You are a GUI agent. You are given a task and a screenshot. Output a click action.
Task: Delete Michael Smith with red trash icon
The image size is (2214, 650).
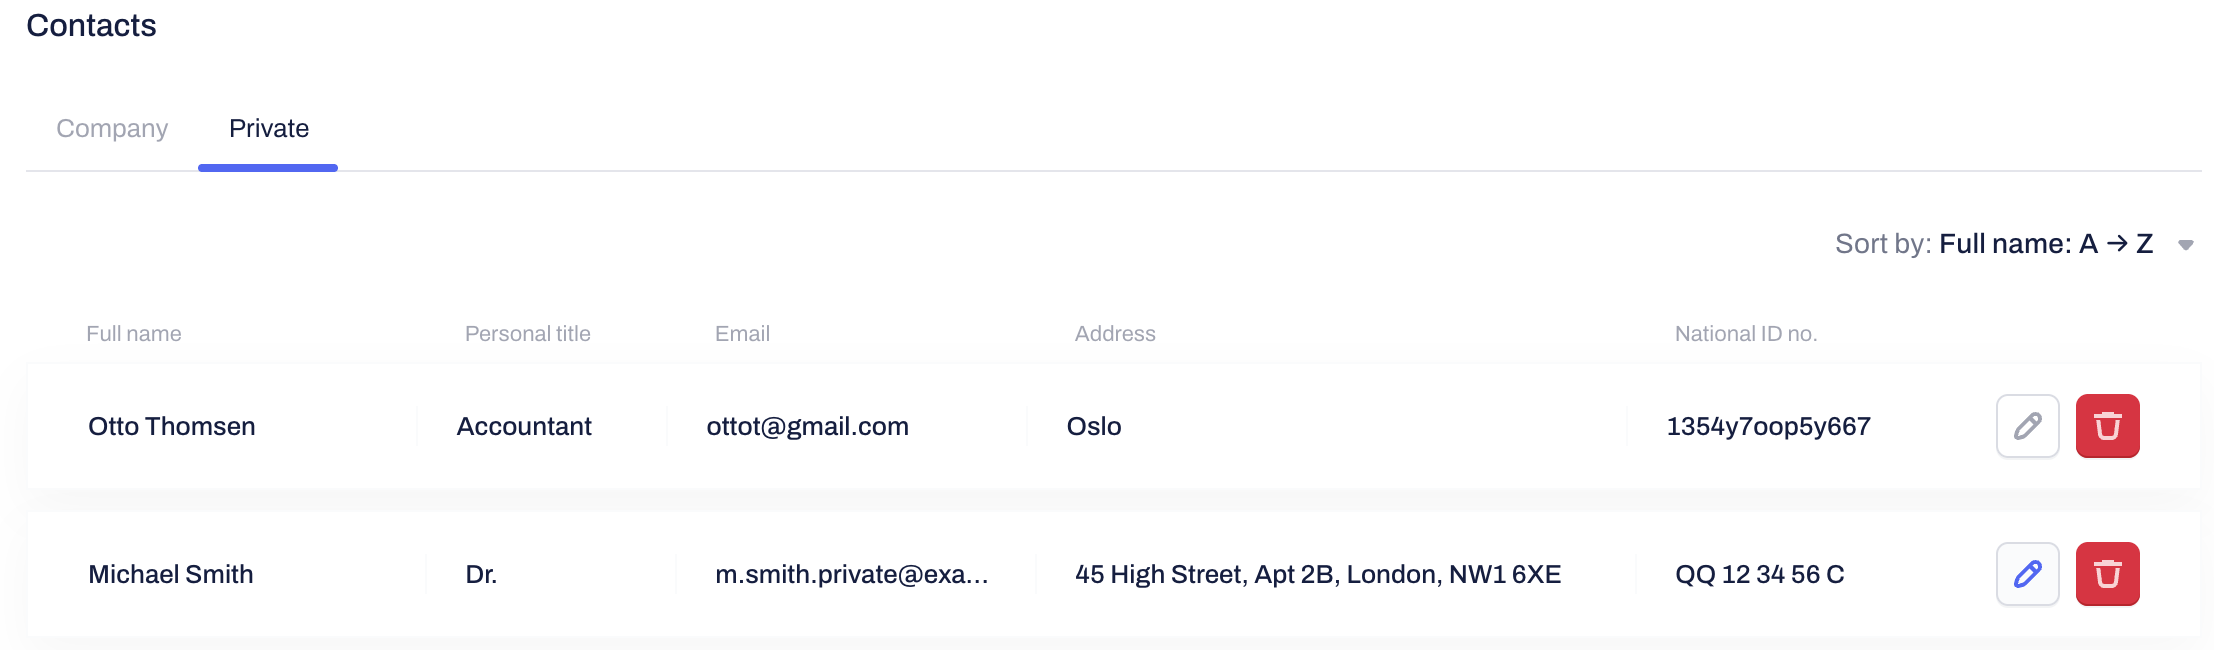[2107, 574]
